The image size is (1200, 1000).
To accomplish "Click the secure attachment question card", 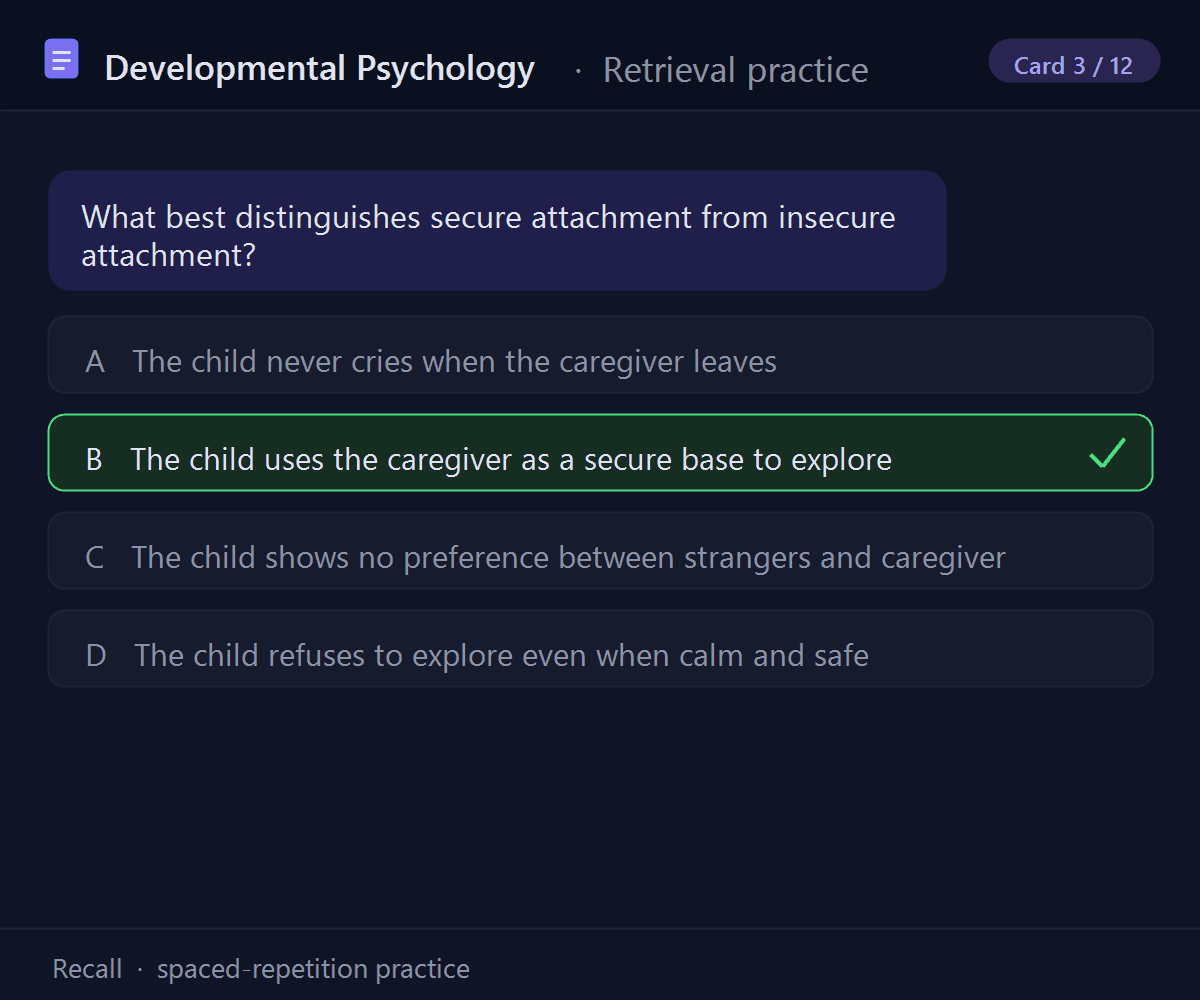I will tap(497, 231).
